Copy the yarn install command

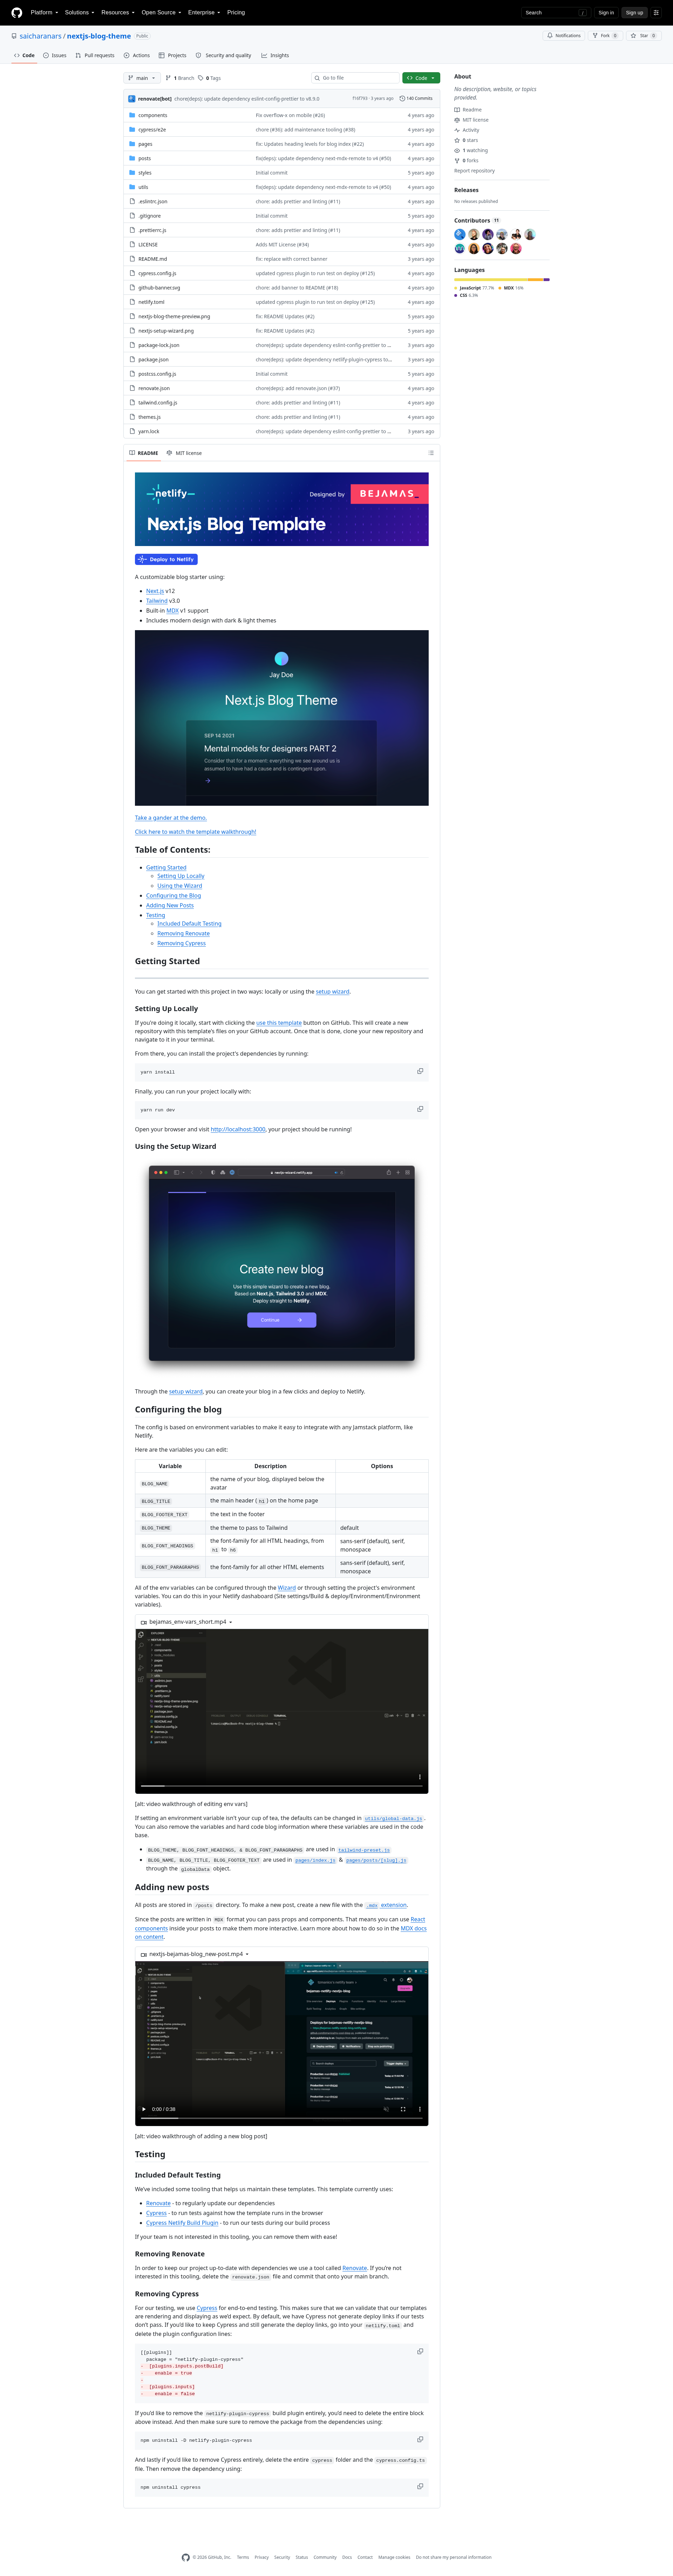(420, 1071)
